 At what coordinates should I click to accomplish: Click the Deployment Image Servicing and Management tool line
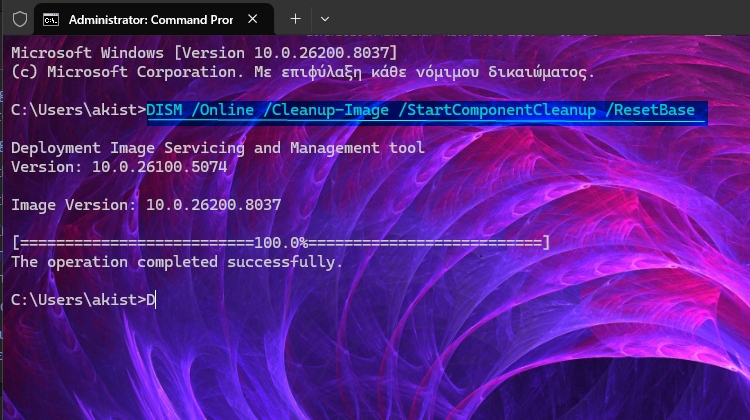coord(218,148)
